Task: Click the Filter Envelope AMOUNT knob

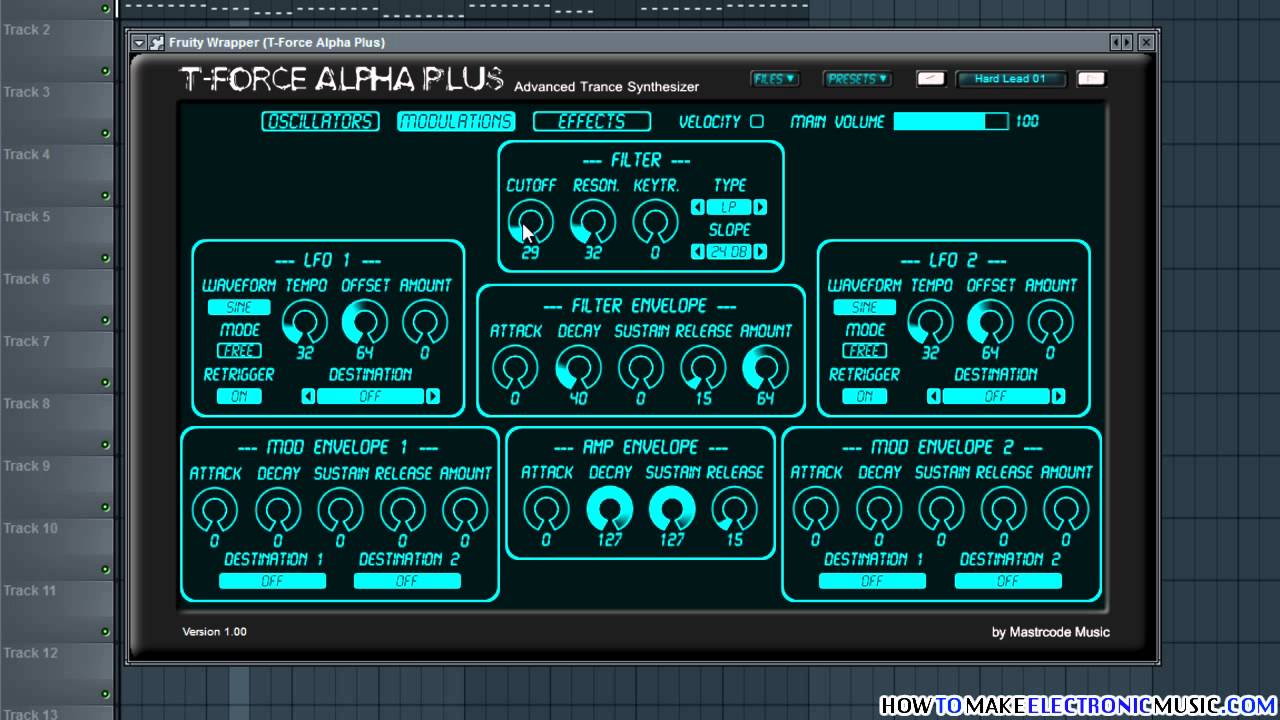Action: (x=765, y=368)
